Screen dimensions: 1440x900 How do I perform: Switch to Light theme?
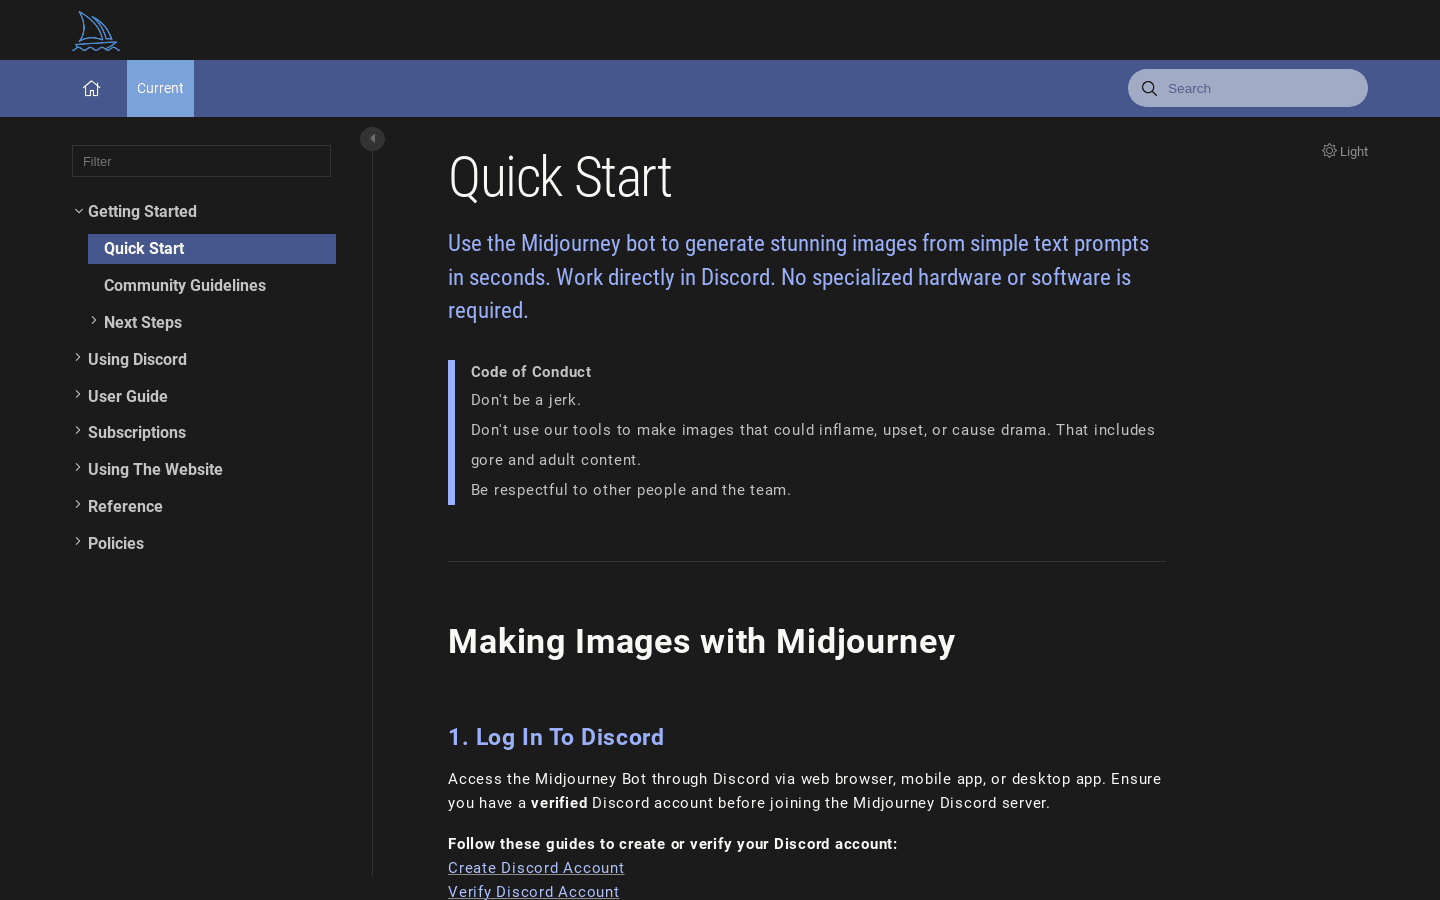tap(1353, 151)
